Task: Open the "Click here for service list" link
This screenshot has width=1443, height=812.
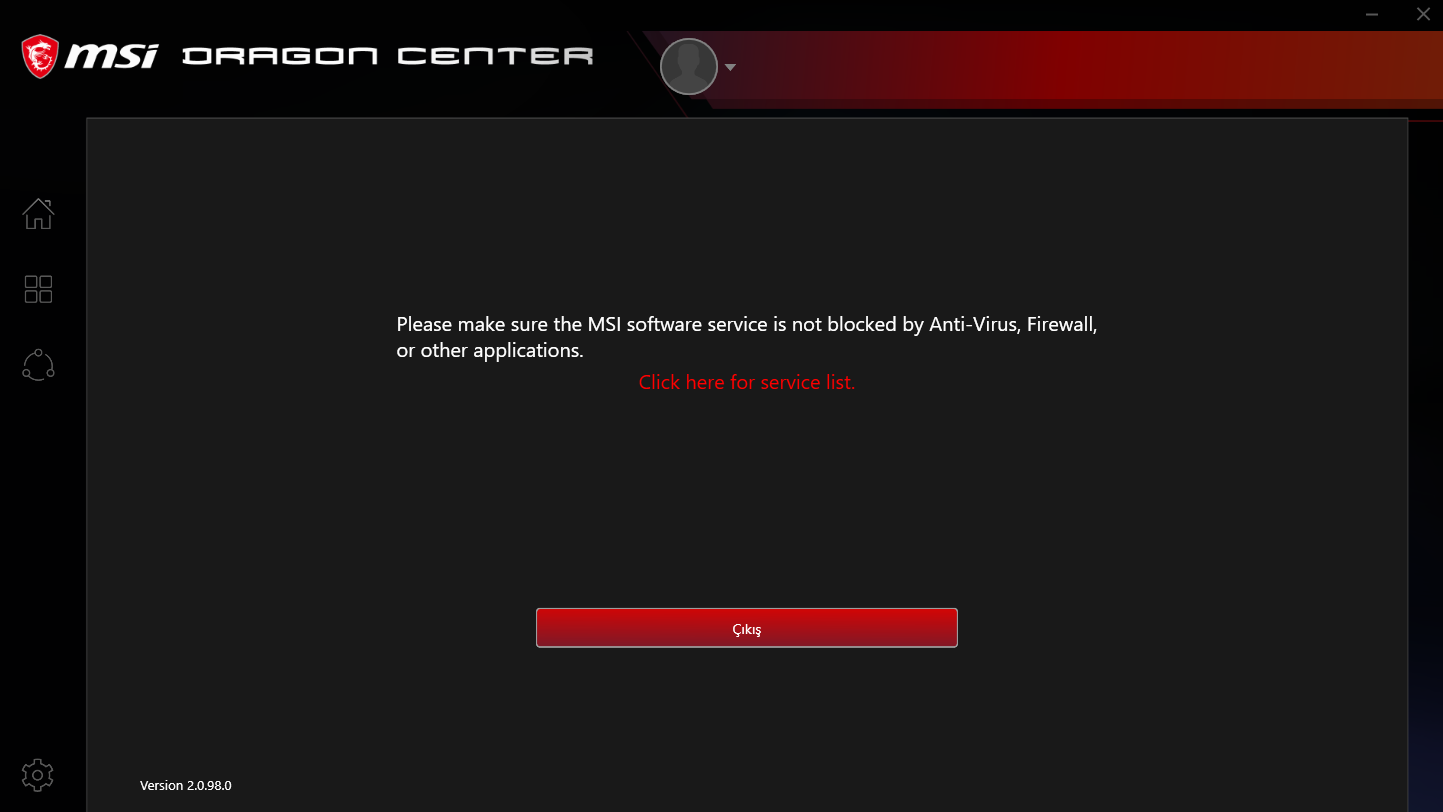Action: click(747, 382)
